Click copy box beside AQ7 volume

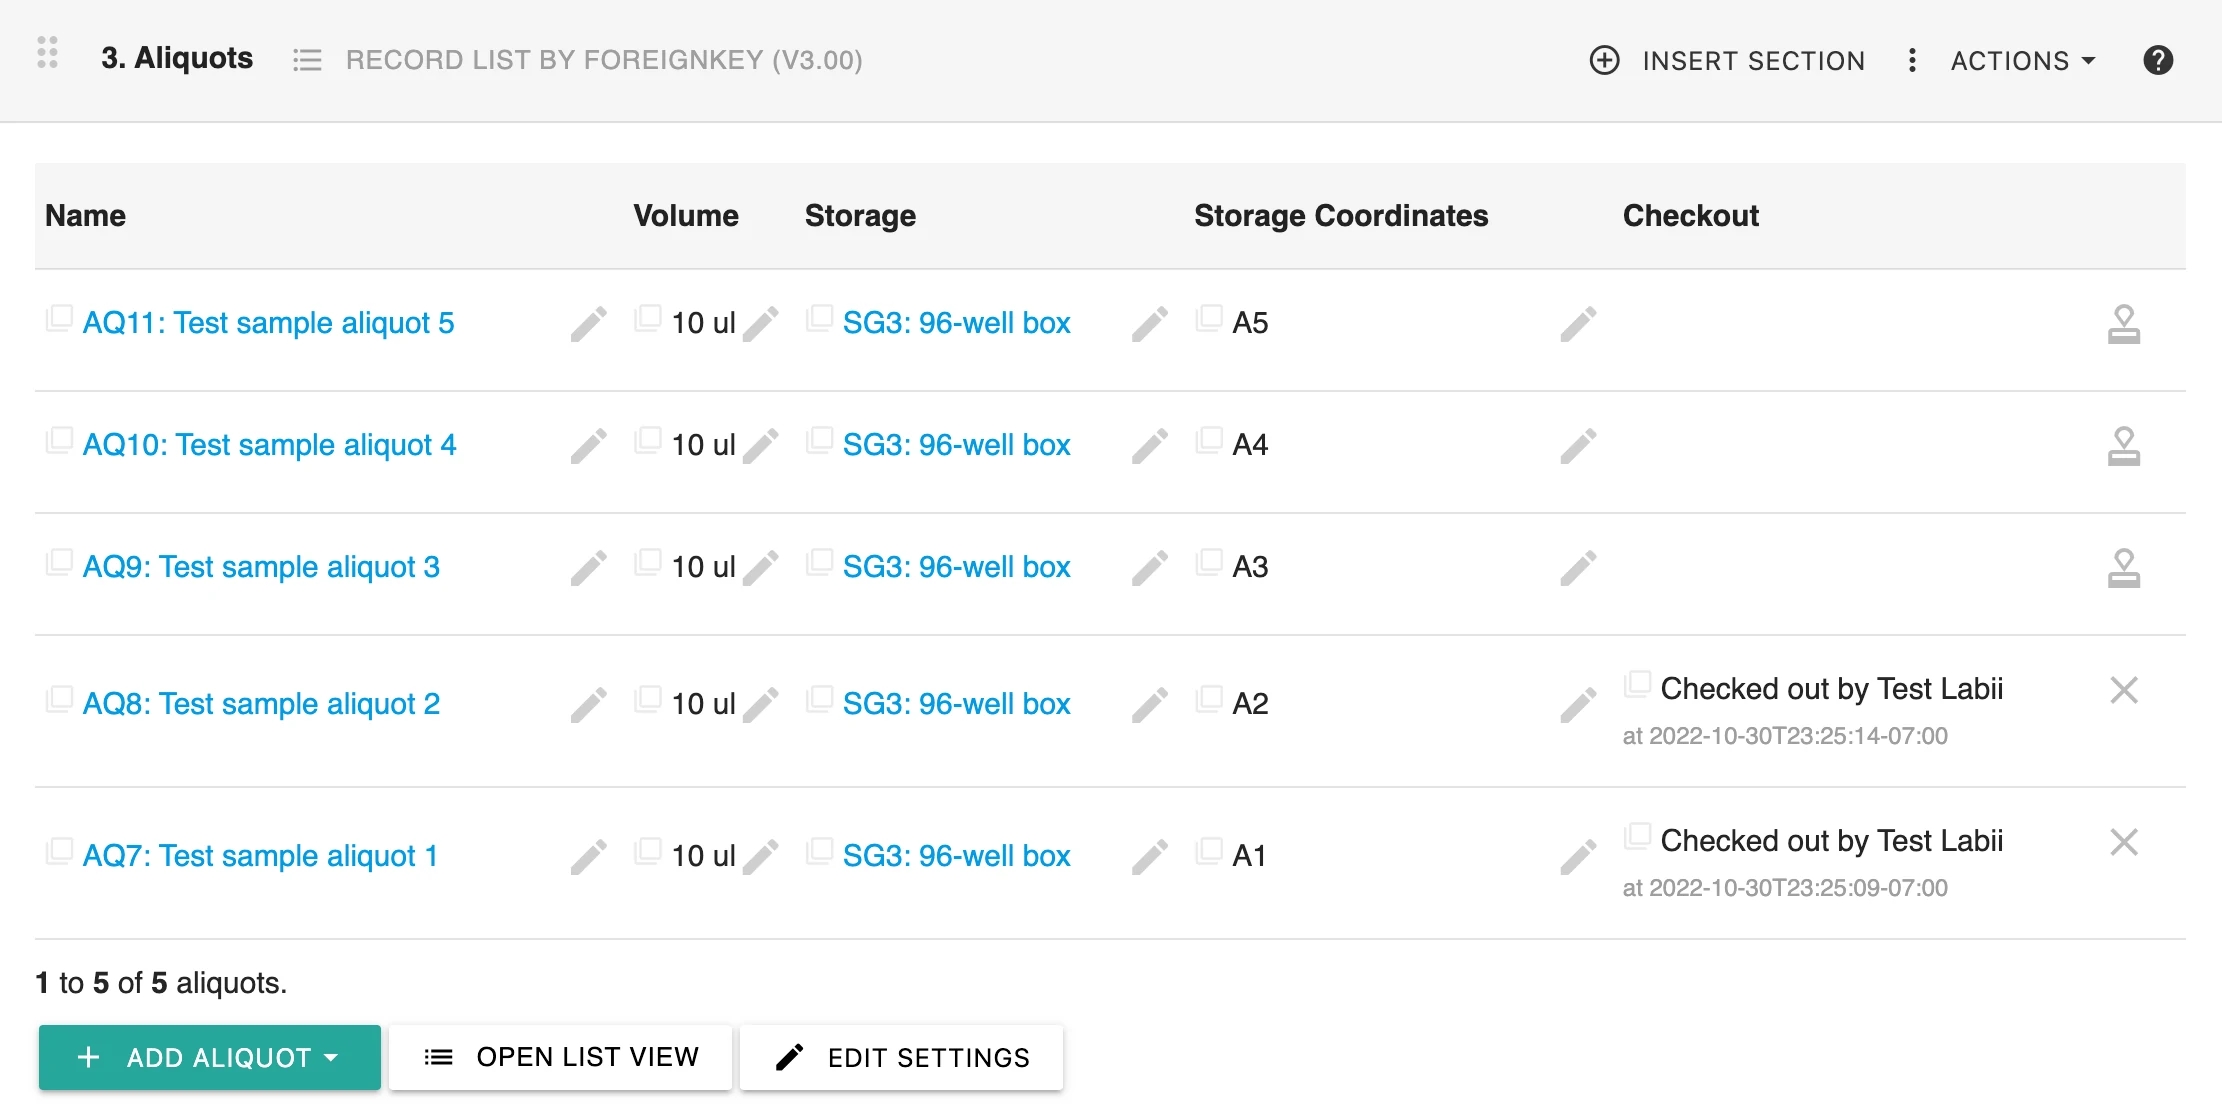tap(648, 851)
